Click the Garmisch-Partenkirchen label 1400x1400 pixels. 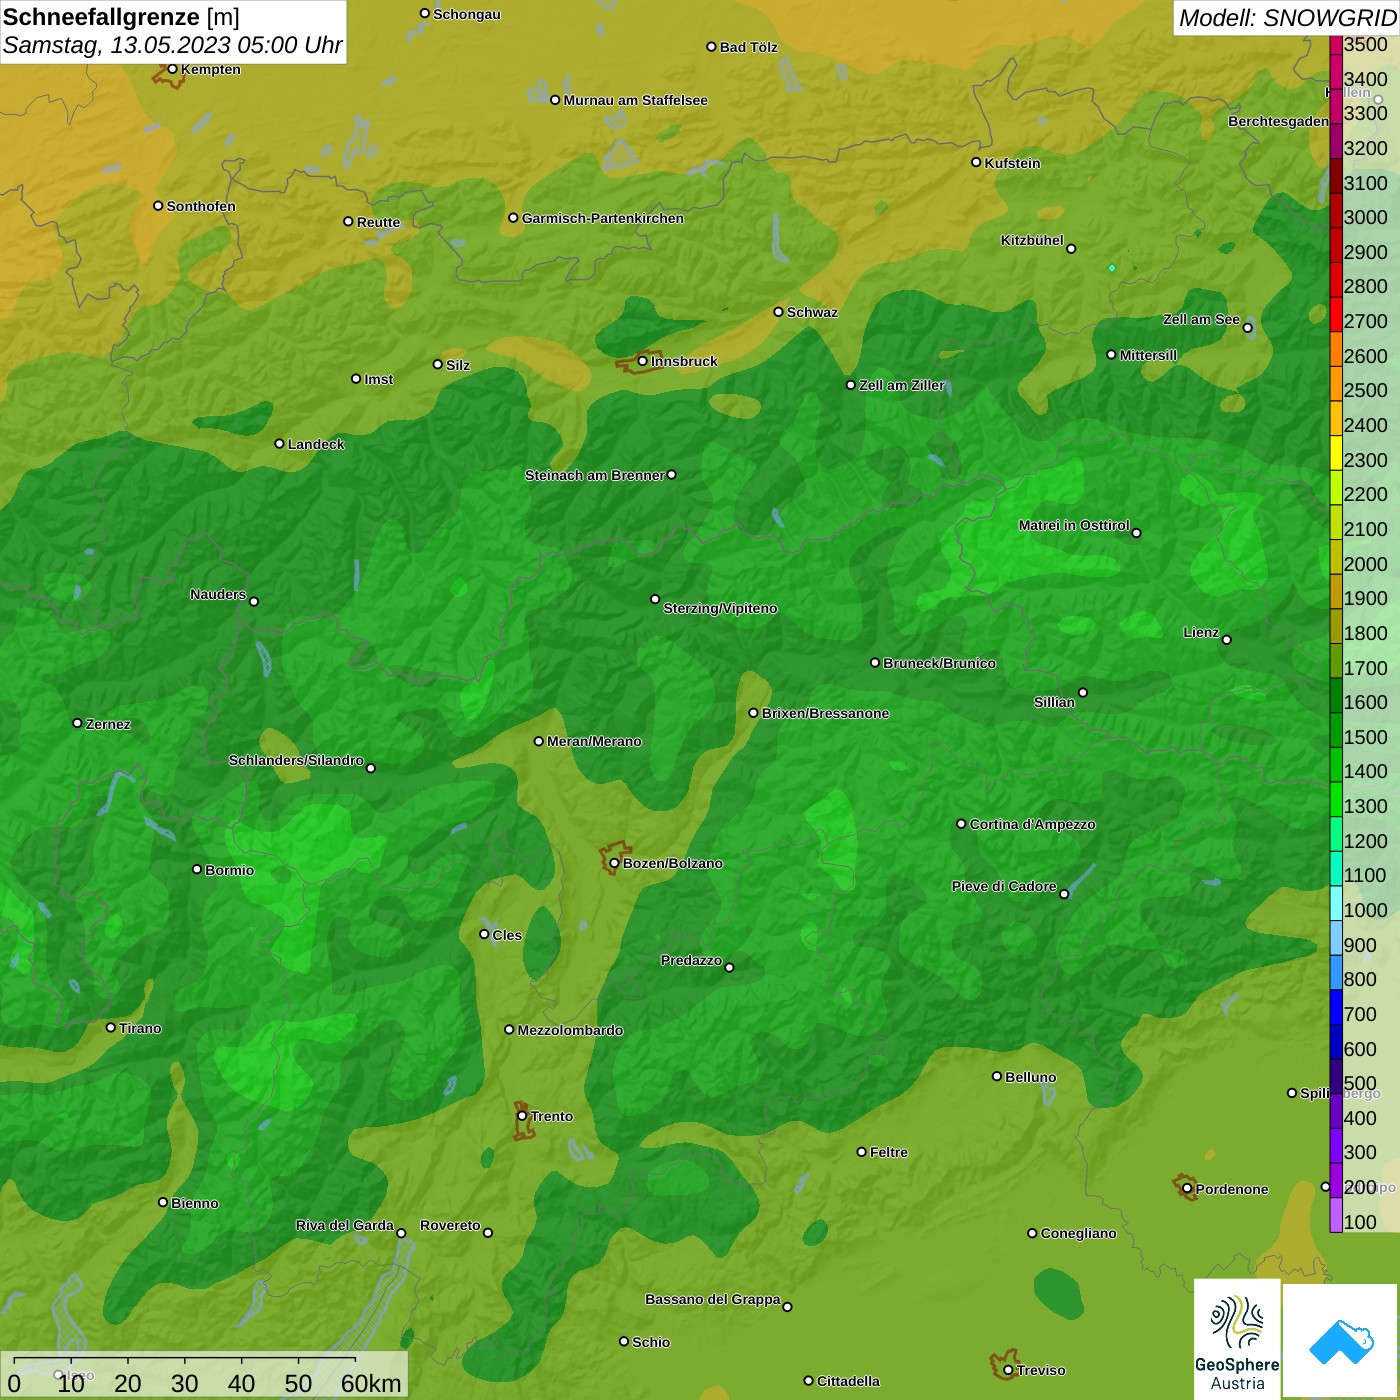(603, 218)
